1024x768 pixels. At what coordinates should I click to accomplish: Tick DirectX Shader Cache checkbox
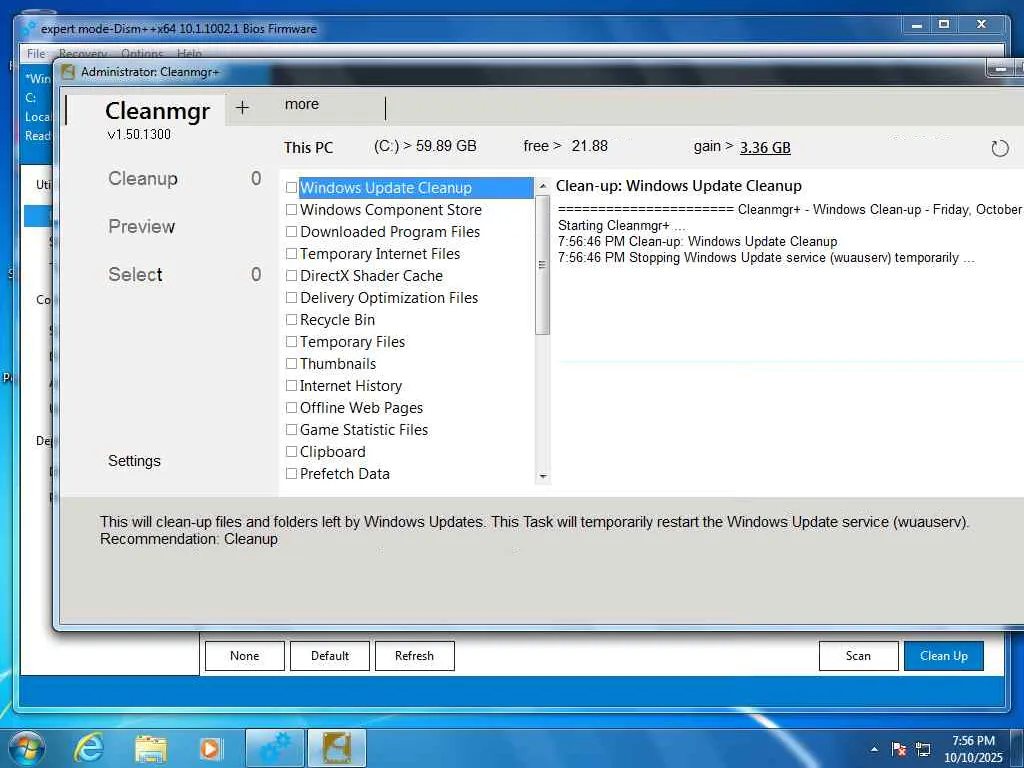(291, 276)
